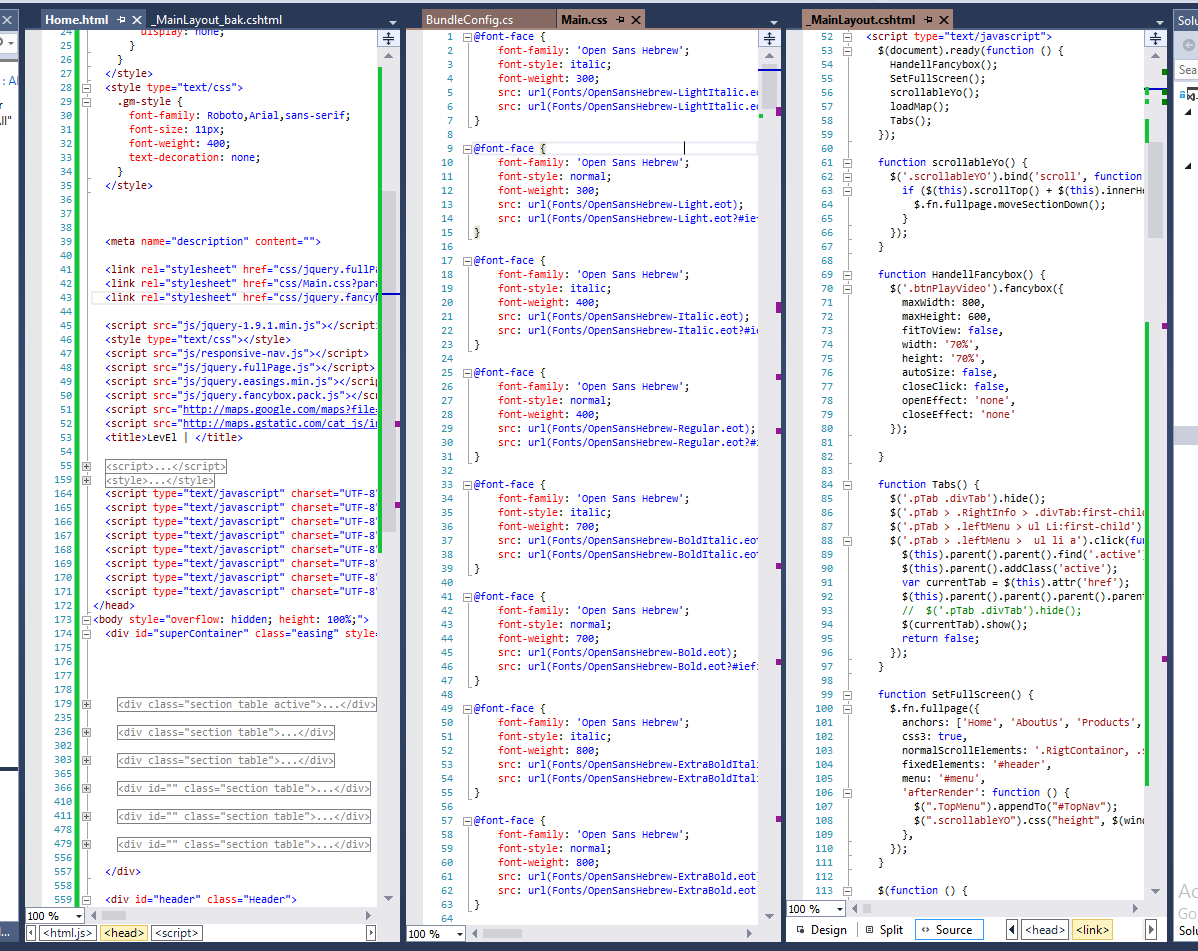Viewport: 1198px width, 951px height.
Task: Open the maps.google.com script link
Action: pos(280,409)
